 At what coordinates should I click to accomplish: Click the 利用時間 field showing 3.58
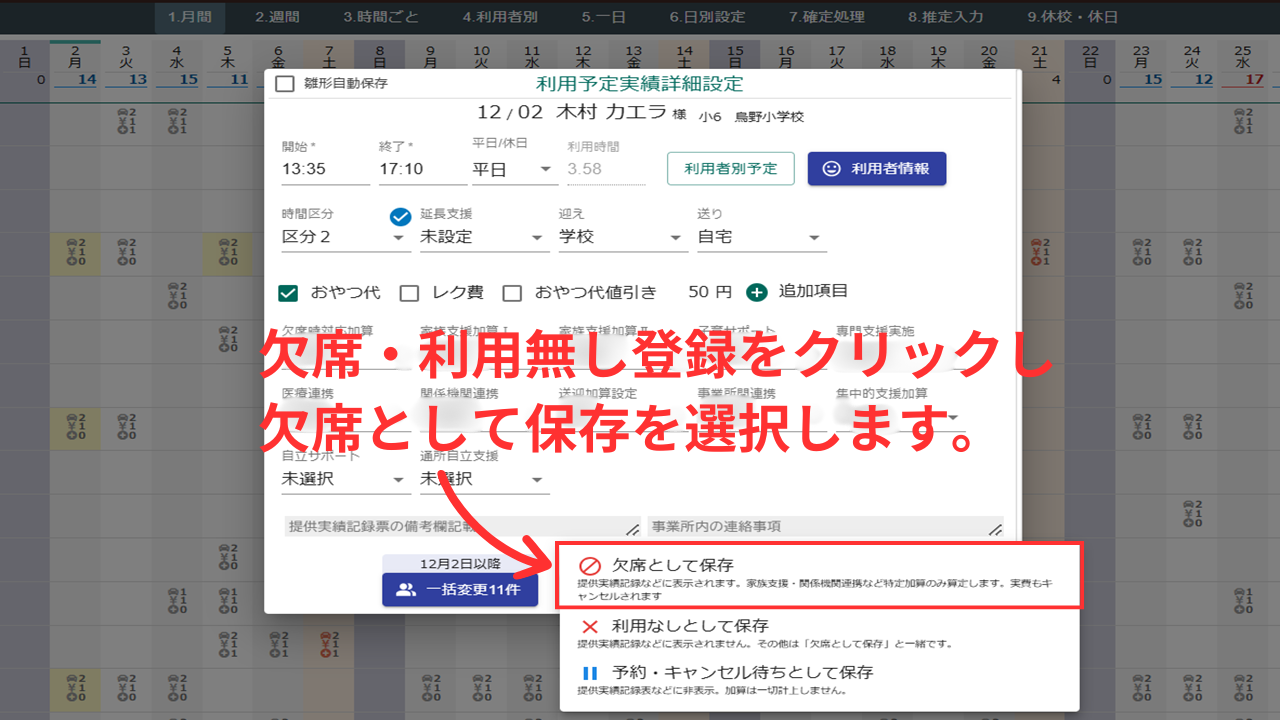[x=606, y=170]
